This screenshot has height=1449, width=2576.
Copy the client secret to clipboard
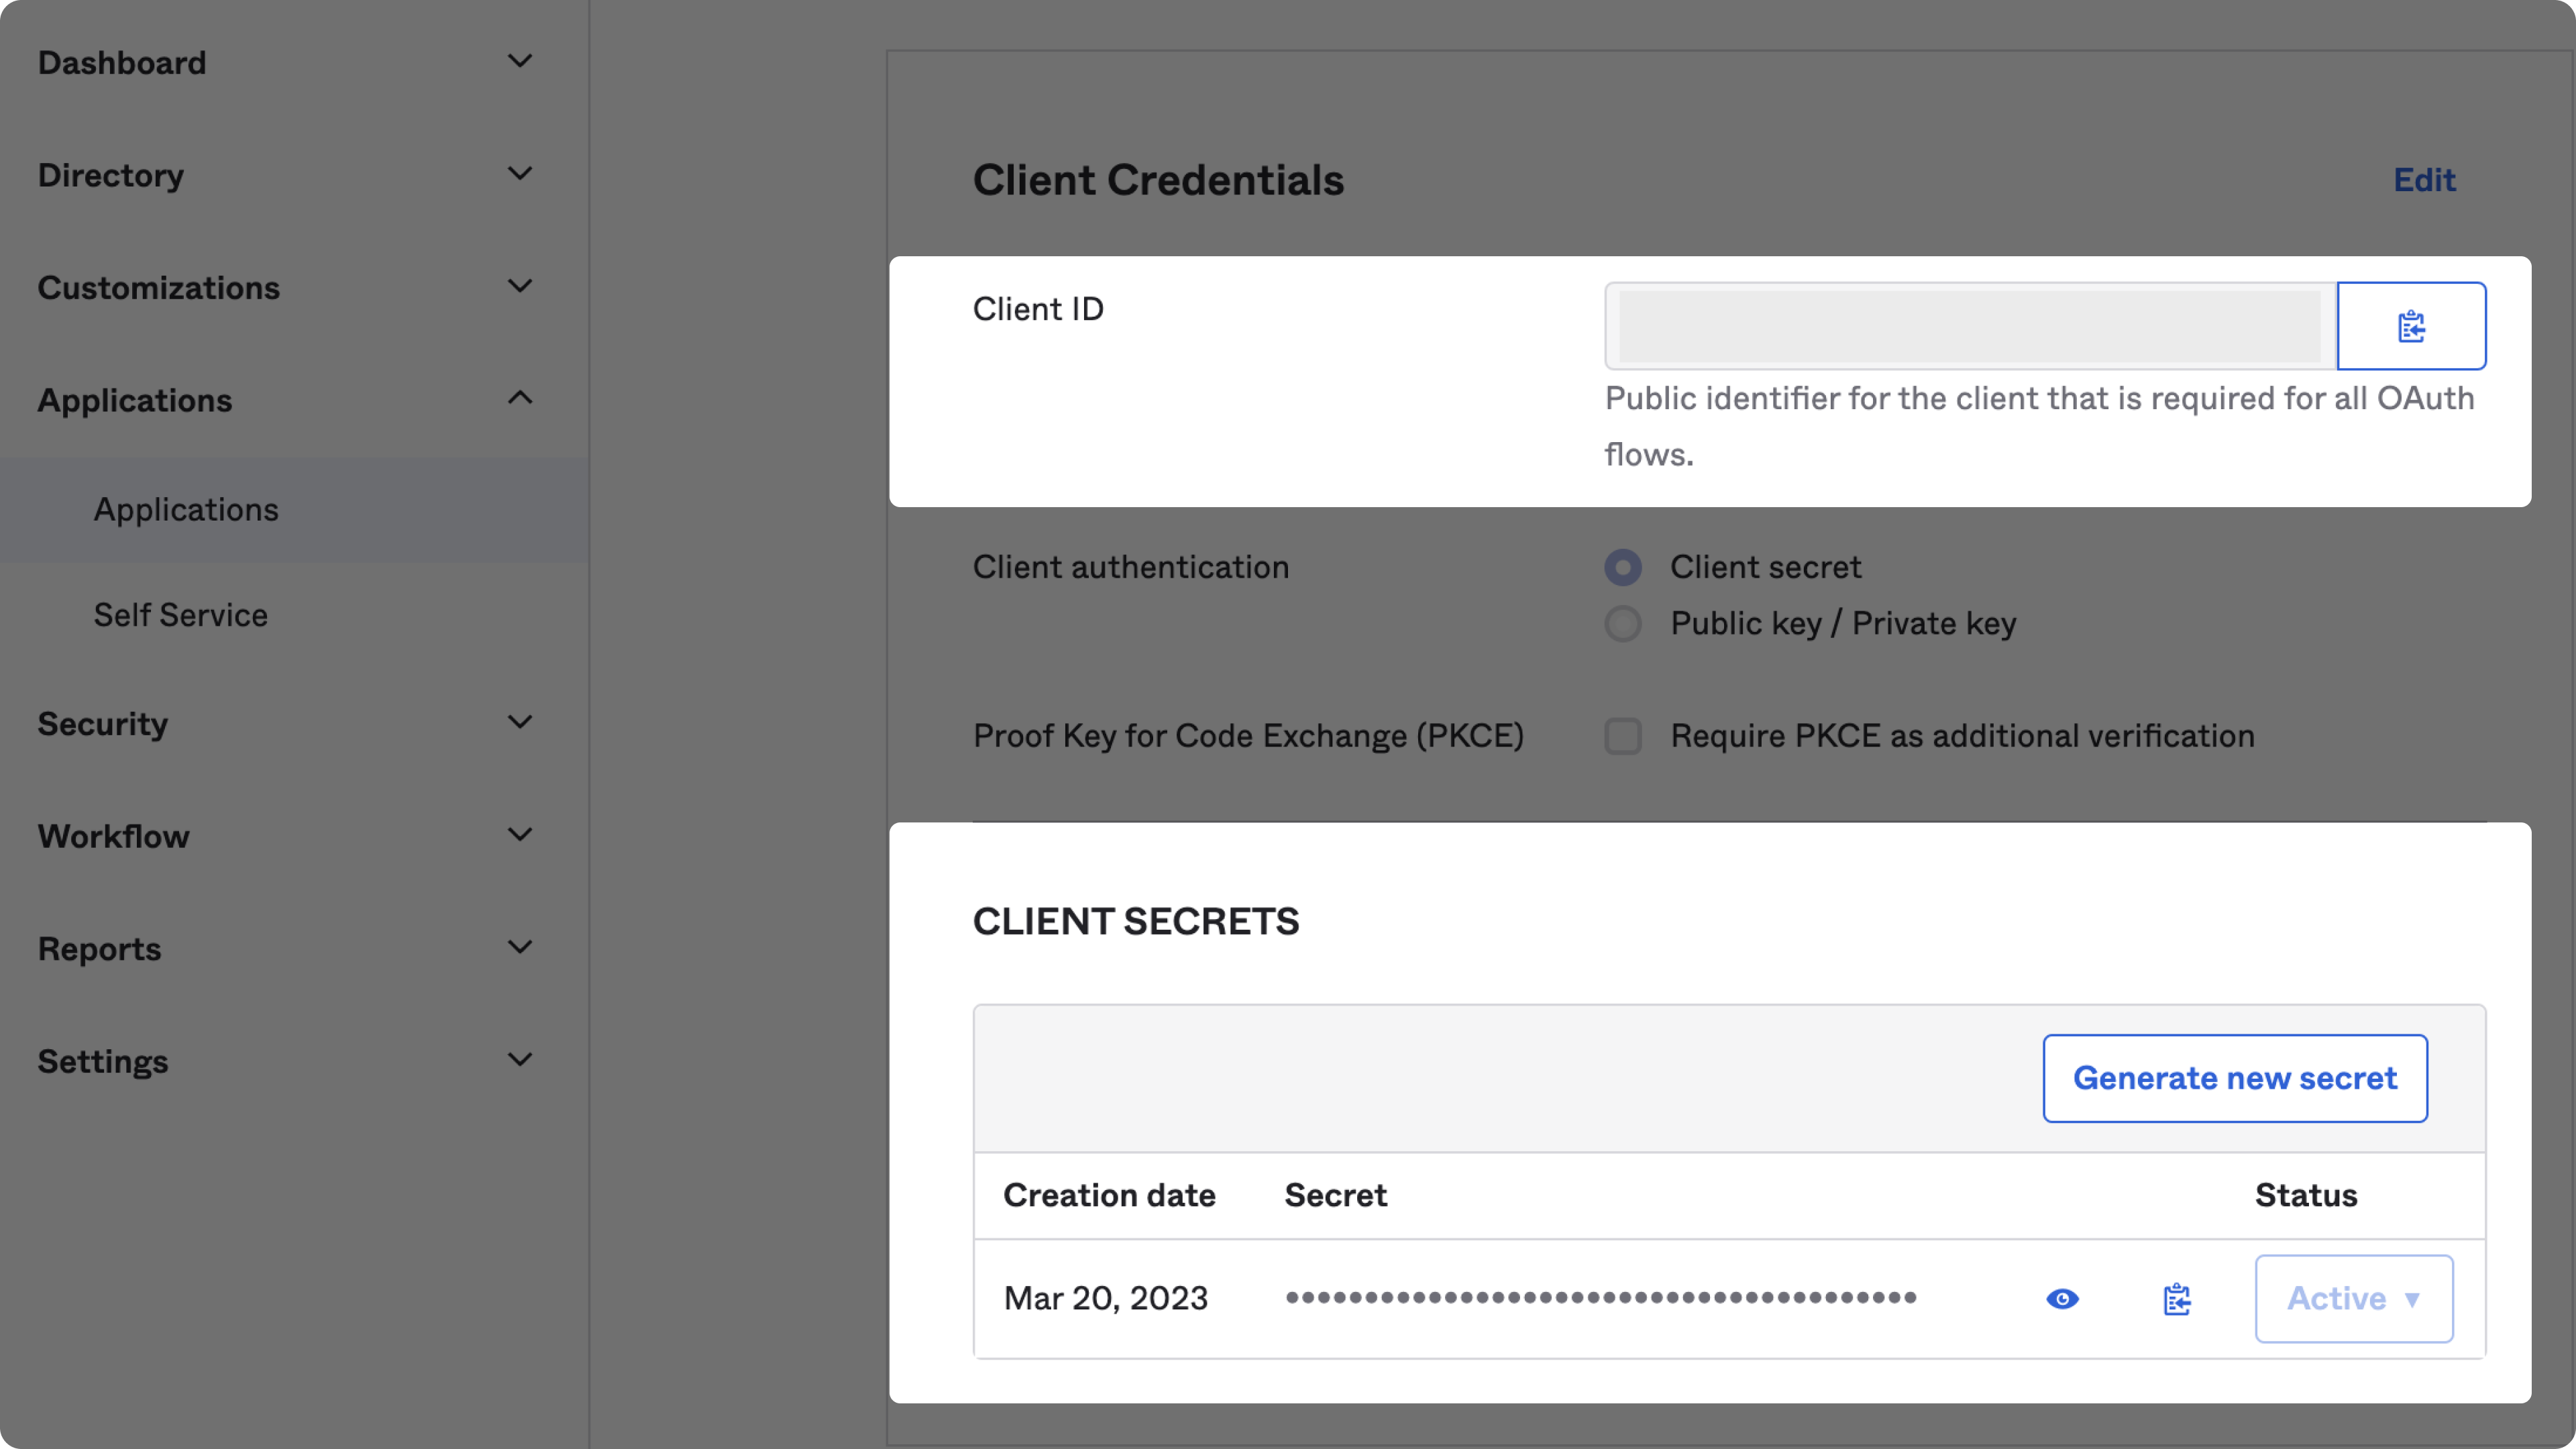pyautogui.click(x=2176, y=1298)
